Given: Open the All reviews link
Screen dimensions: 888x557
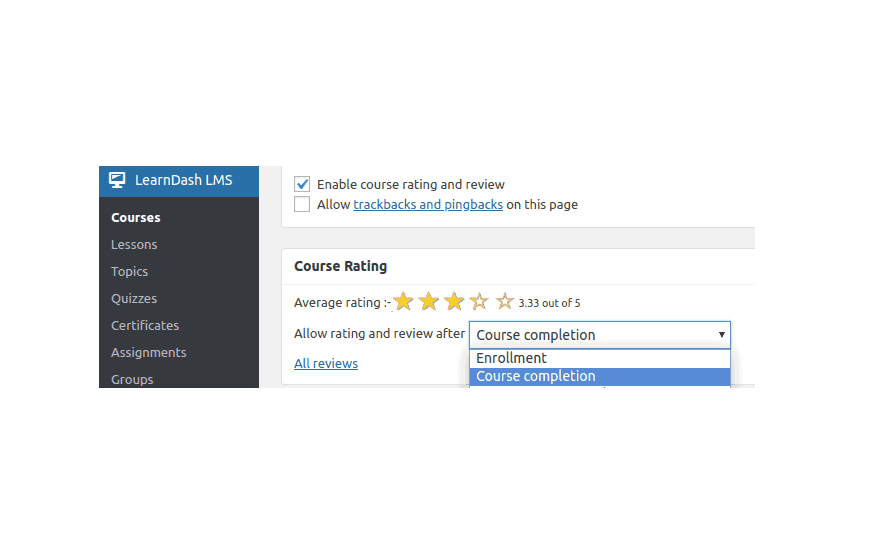Looking at the screenshot, I should pyautogui.click(x=326, y=363).
